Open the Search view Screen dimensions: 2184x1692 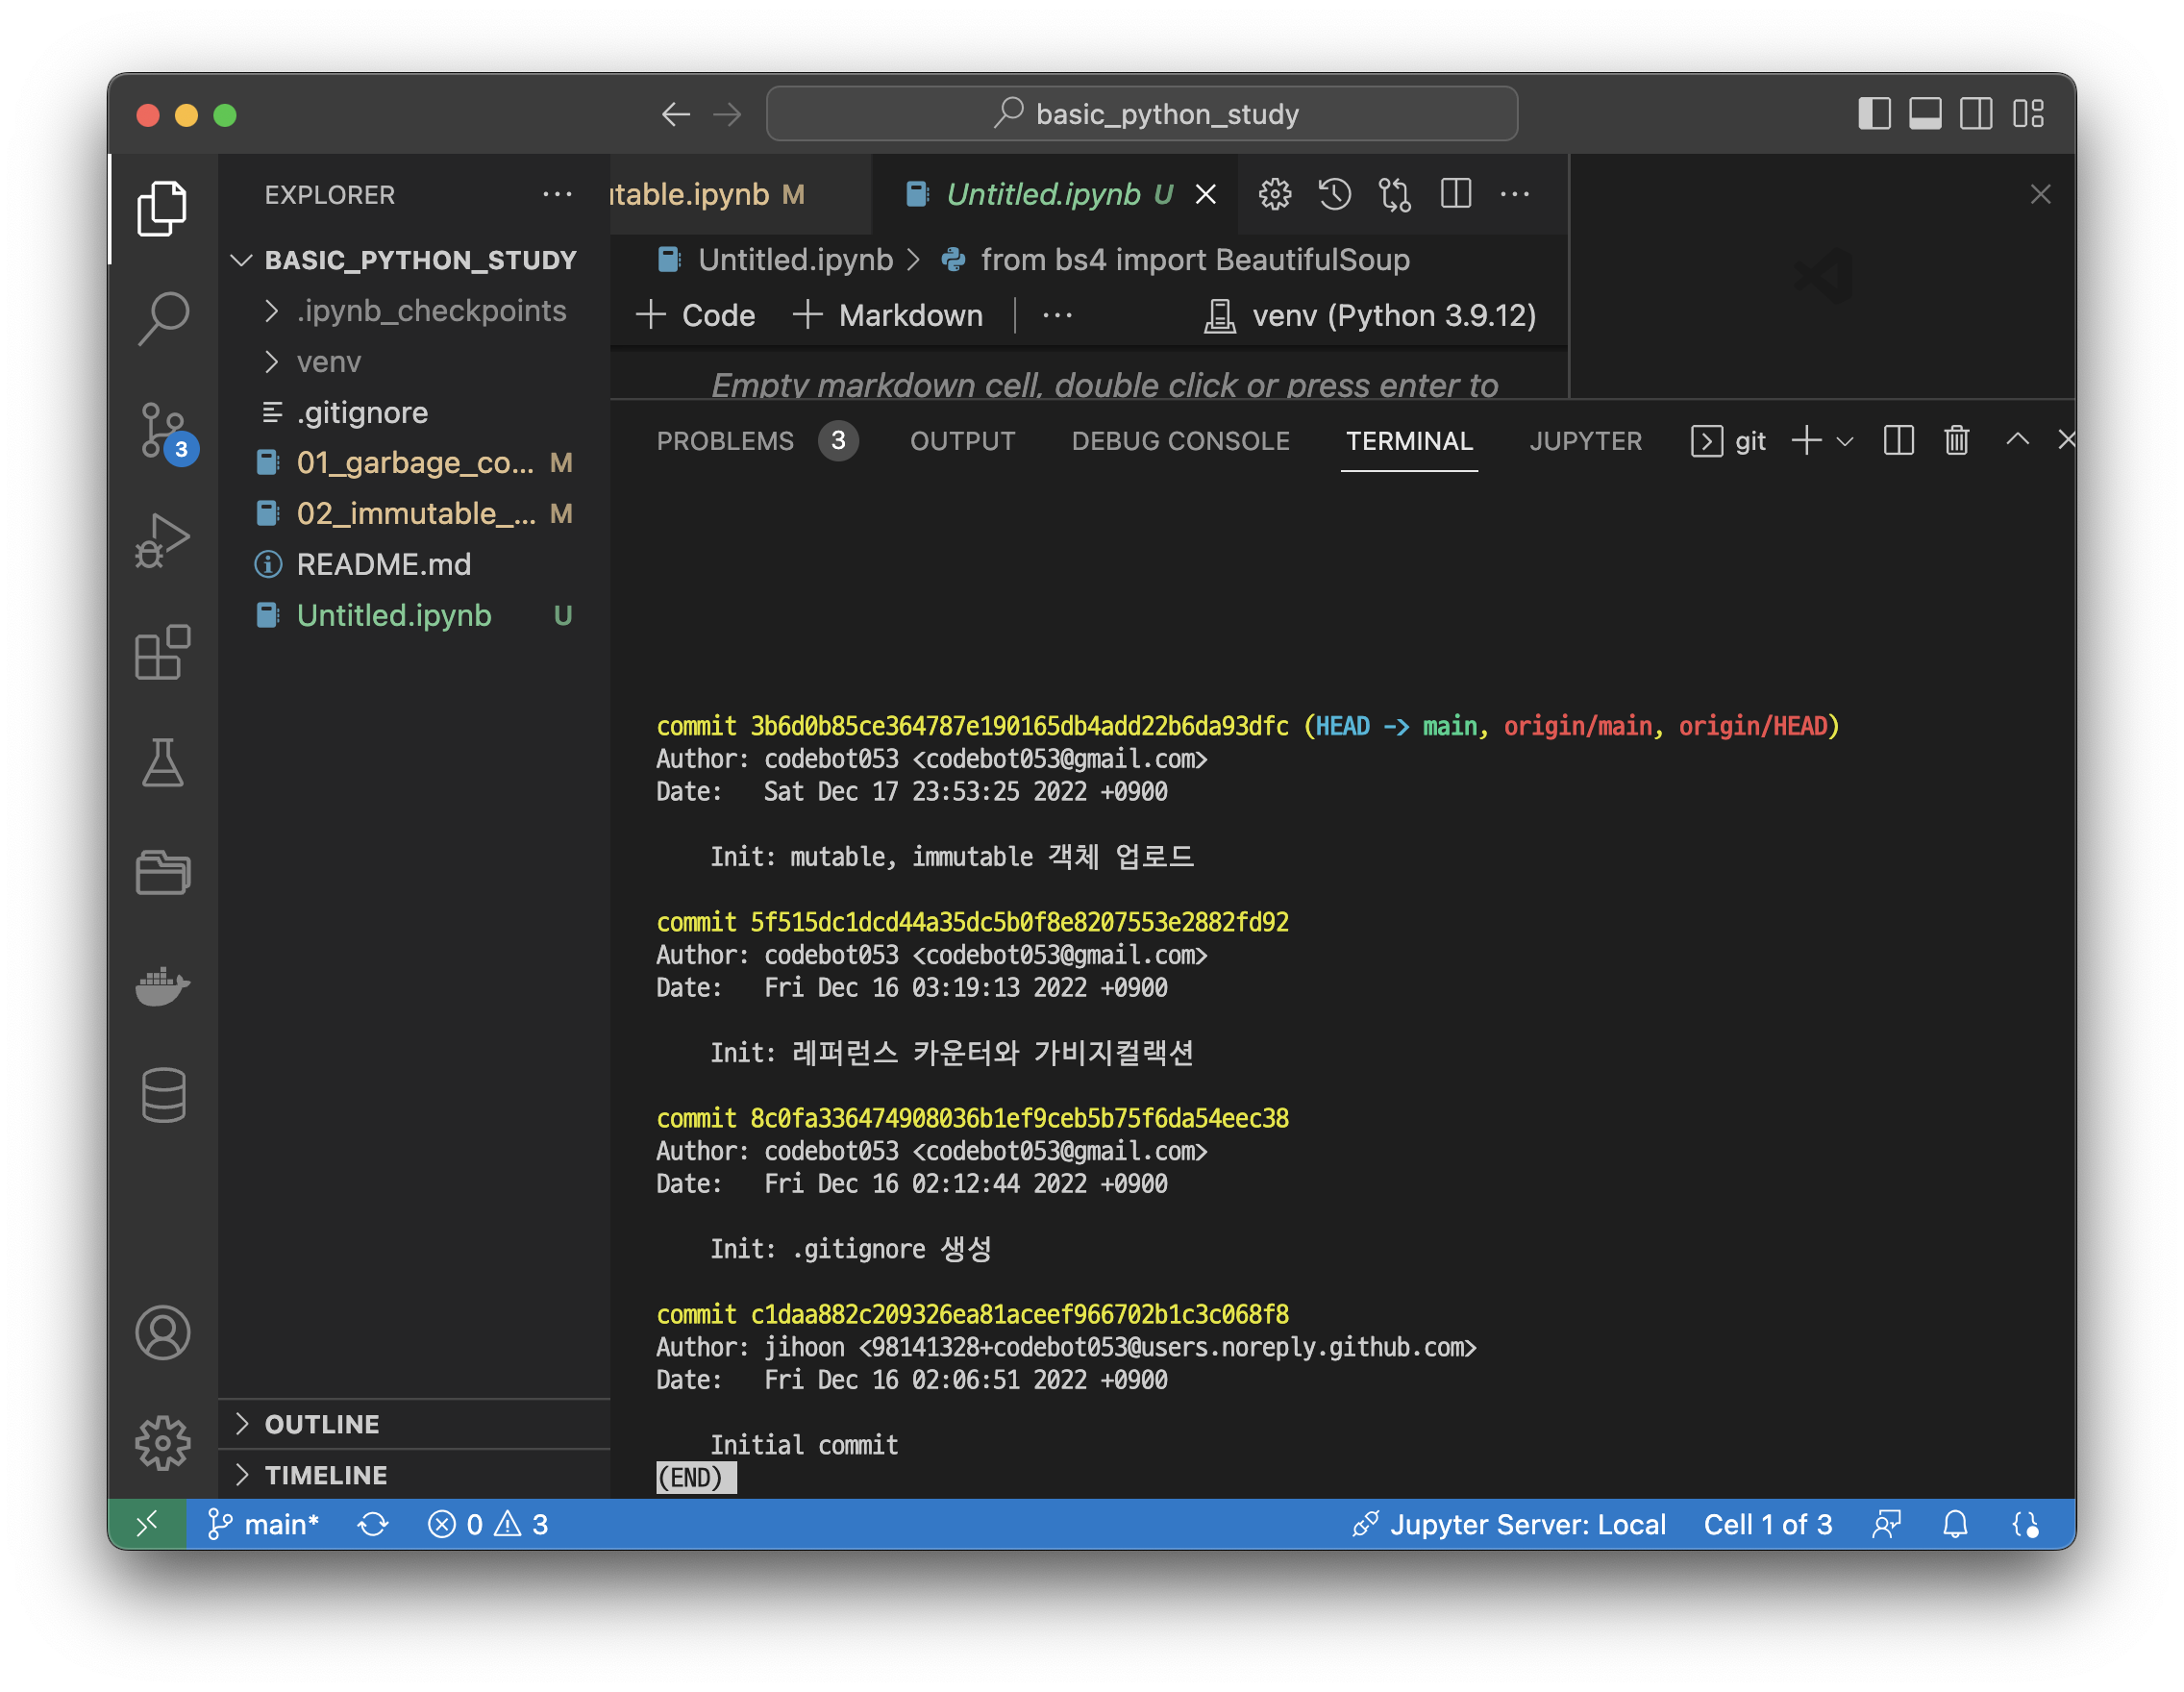point(163,318)
